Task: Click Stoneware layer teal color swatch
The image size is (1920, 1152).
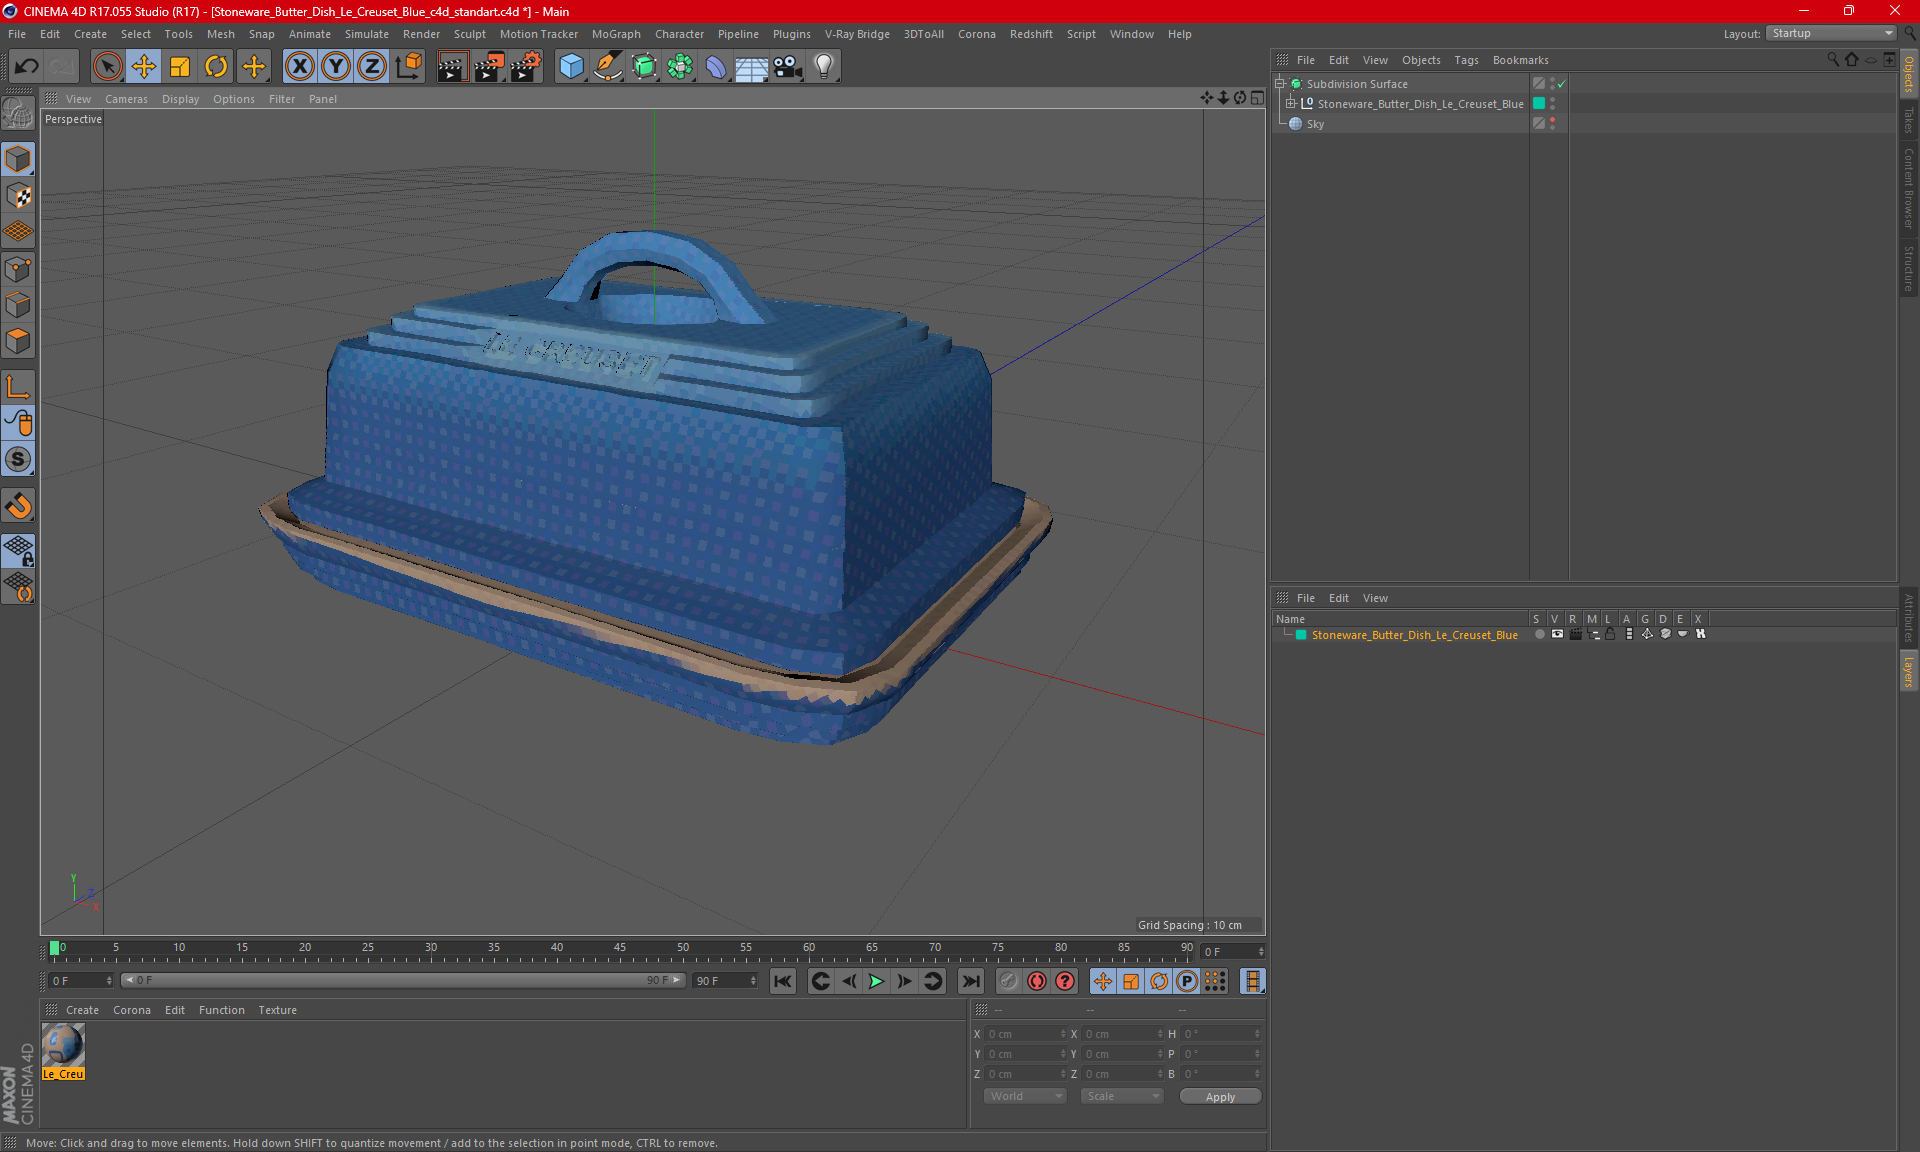Action: (x=1301, y=635)
